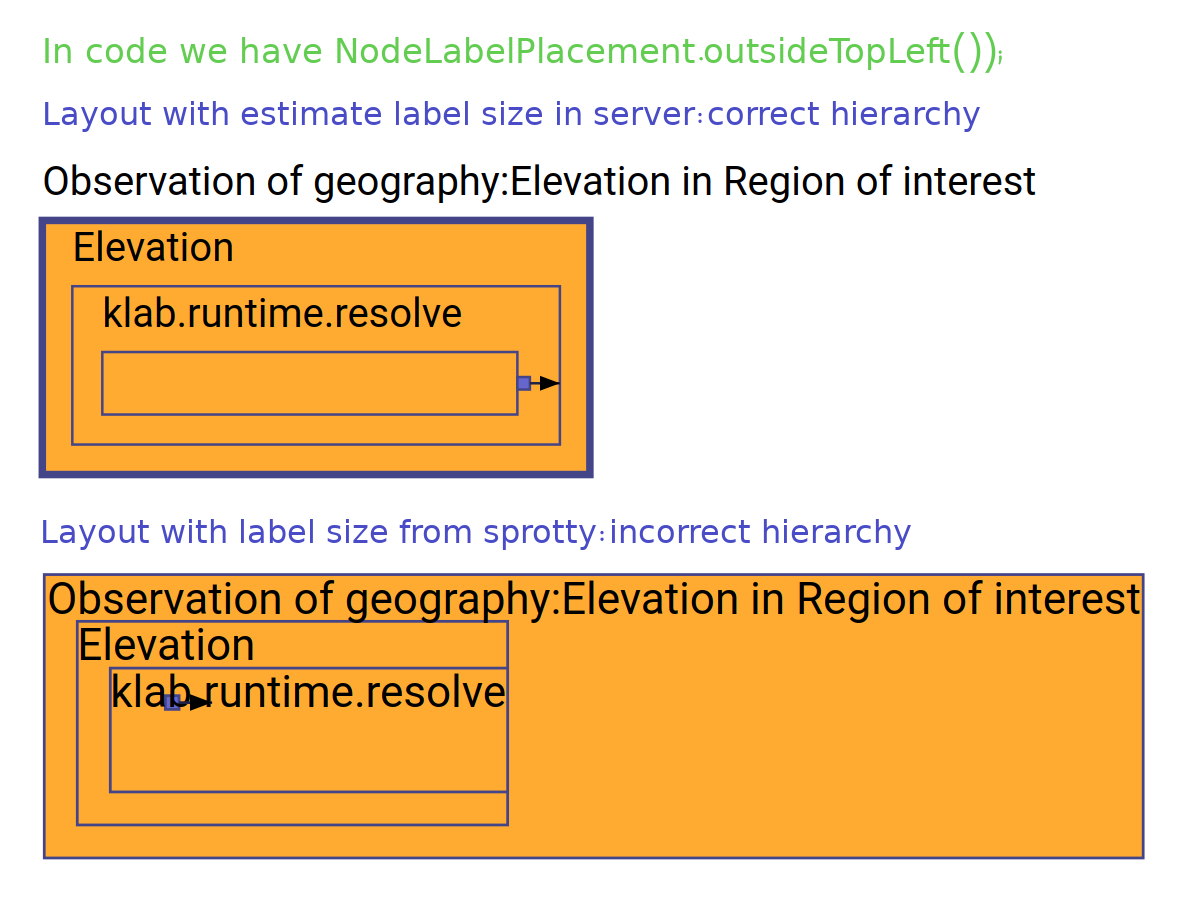Click empty area inside bottom klab.runtime.resolve node

coord(308,755)
